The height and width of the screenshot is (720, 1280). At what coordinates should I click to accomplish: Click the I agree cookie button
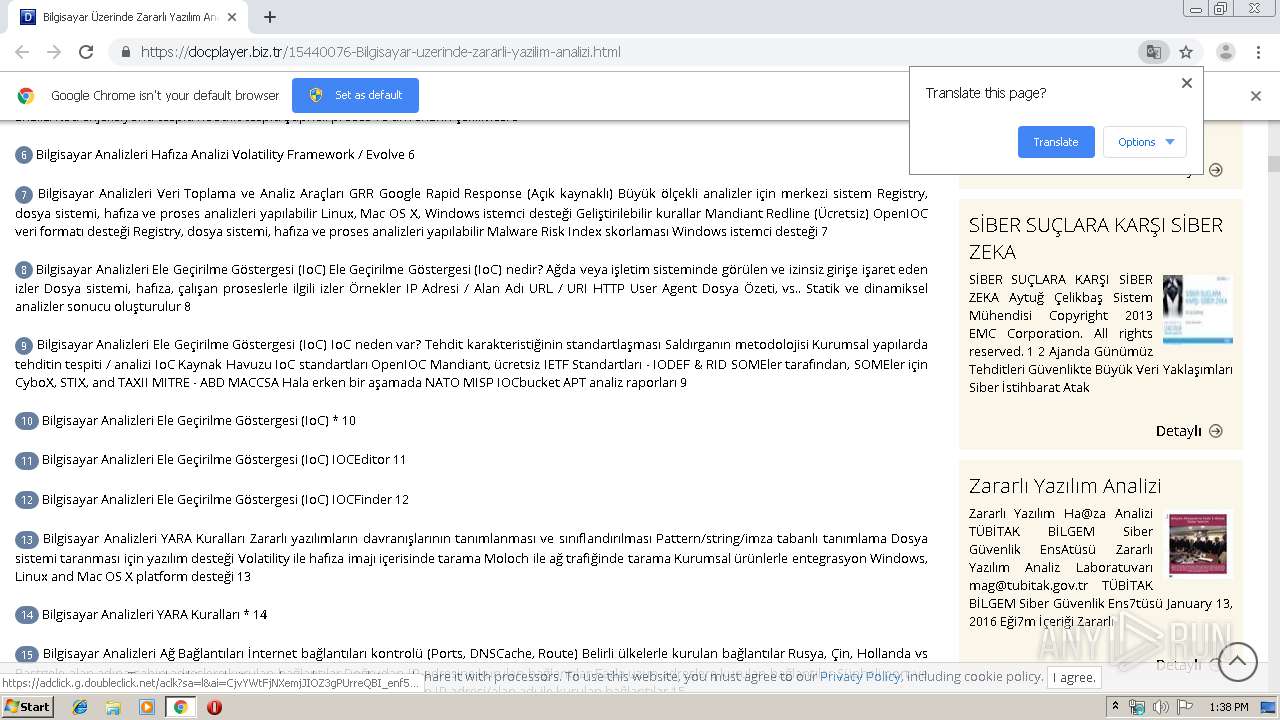(x=1074, y=677)
